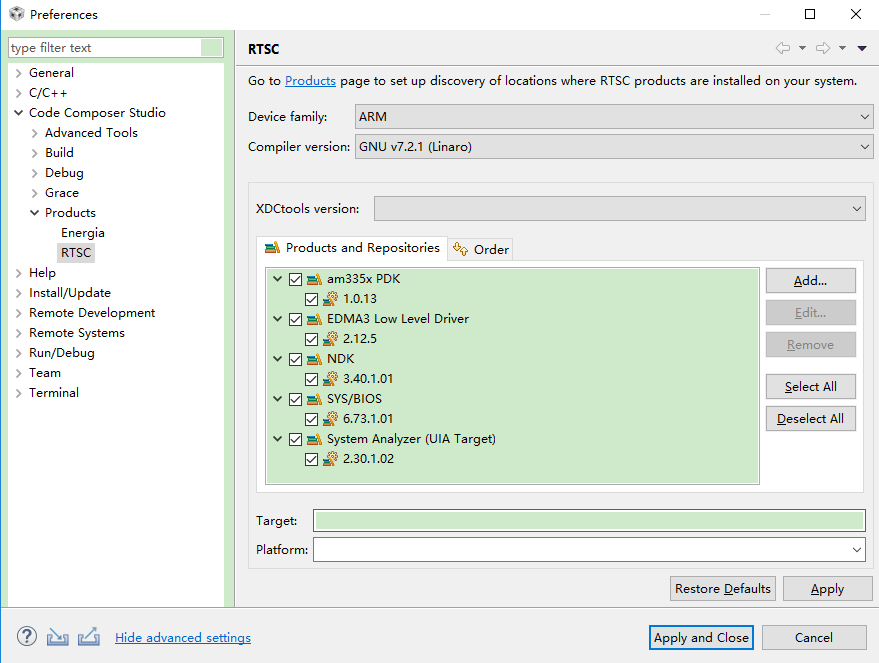Switch to the Order tab
879x663 pixels.
click(x=481, y=249)
